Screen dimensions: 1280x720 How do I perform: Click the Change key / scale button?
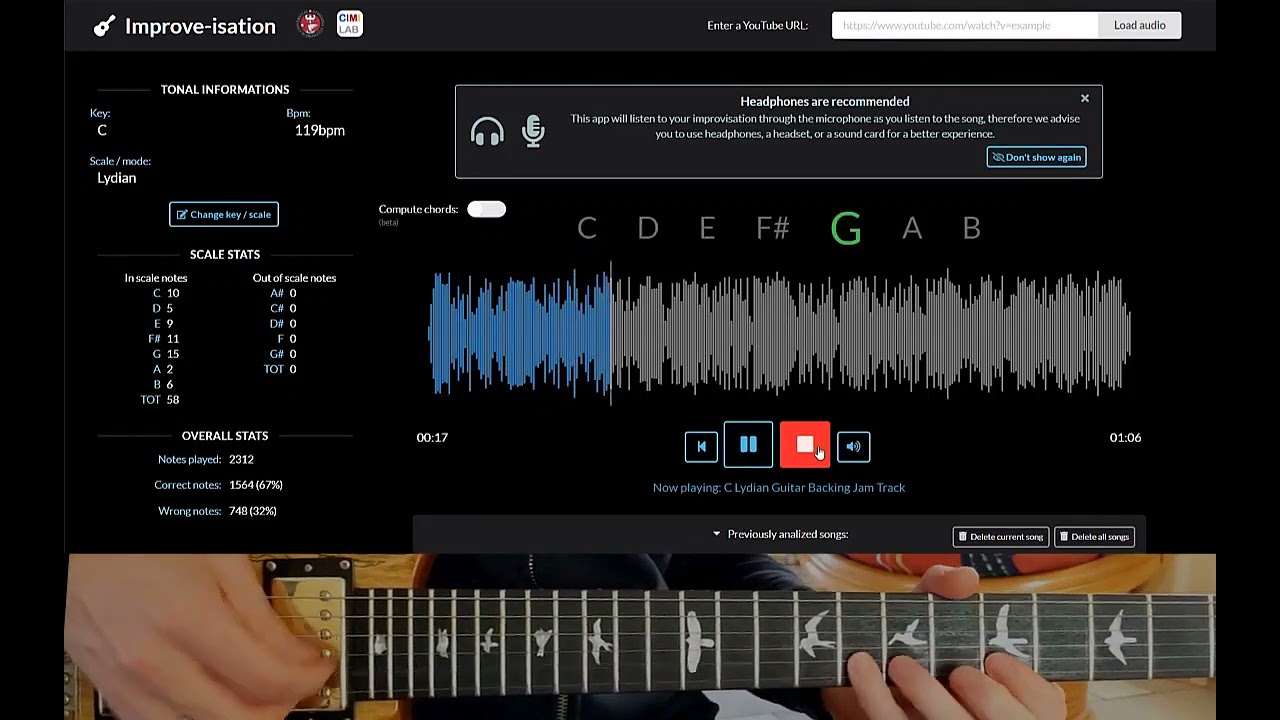[x=224, y=214]
